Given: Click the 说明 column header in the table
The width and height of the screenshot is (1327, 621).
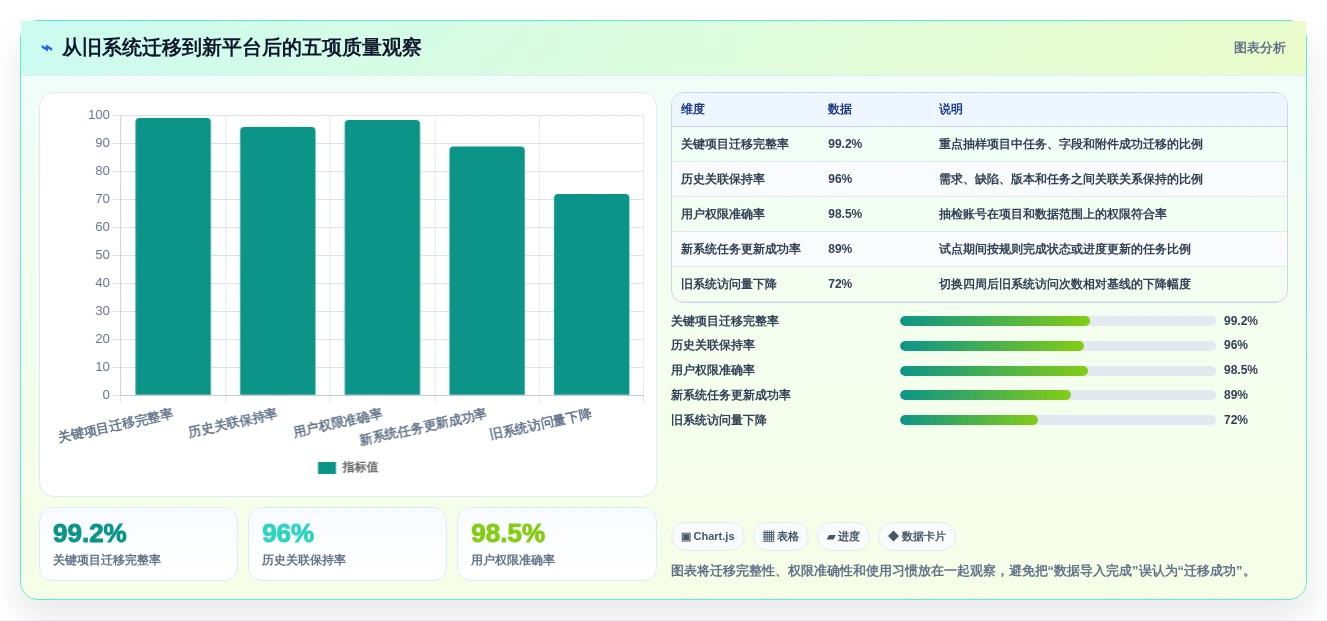Looking at the screenshot, I should click(951, 110).
